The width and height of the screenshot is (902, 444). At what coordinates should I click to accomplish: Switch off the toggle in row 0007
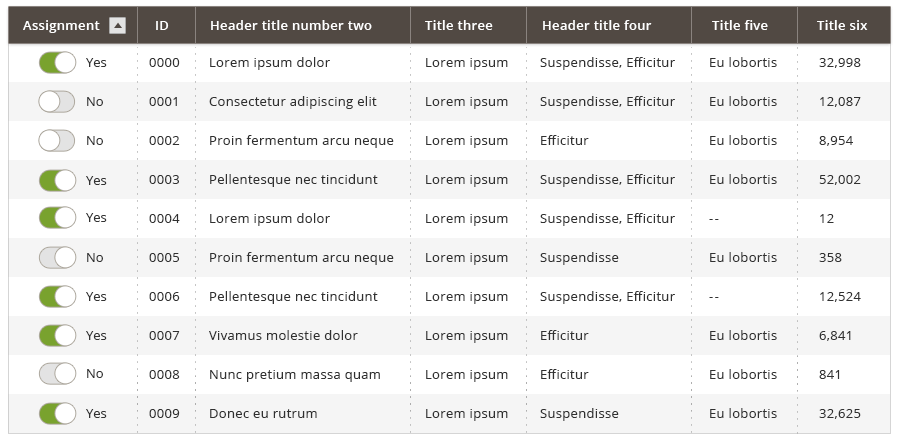click(57, 335)
